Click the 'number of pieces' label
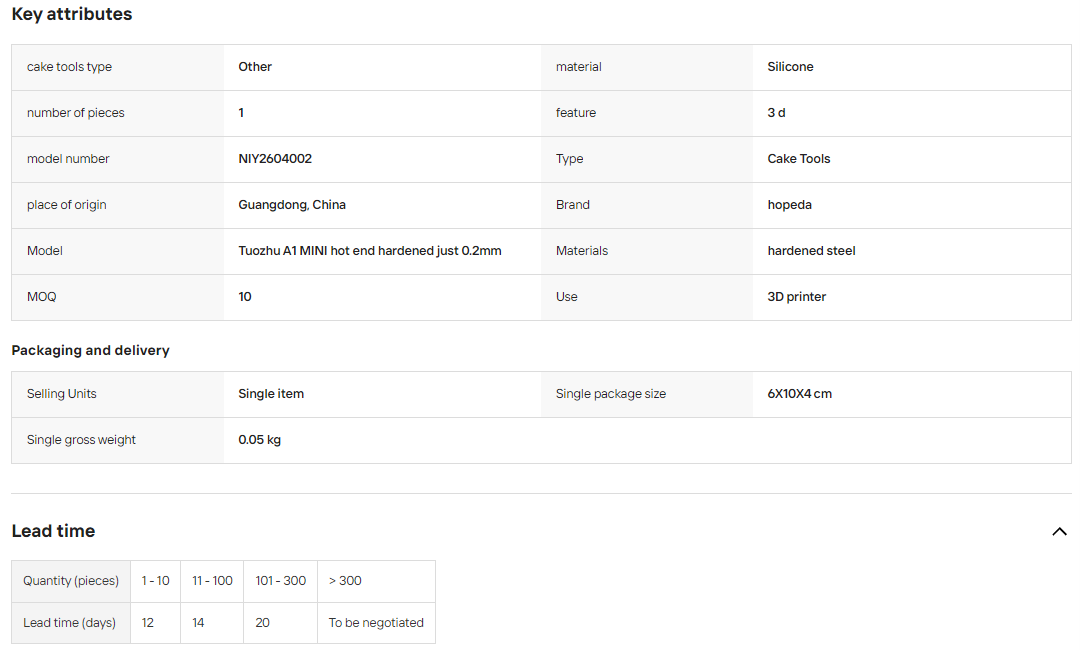Viewport: 1080px width, 650px height. (76, 113)
